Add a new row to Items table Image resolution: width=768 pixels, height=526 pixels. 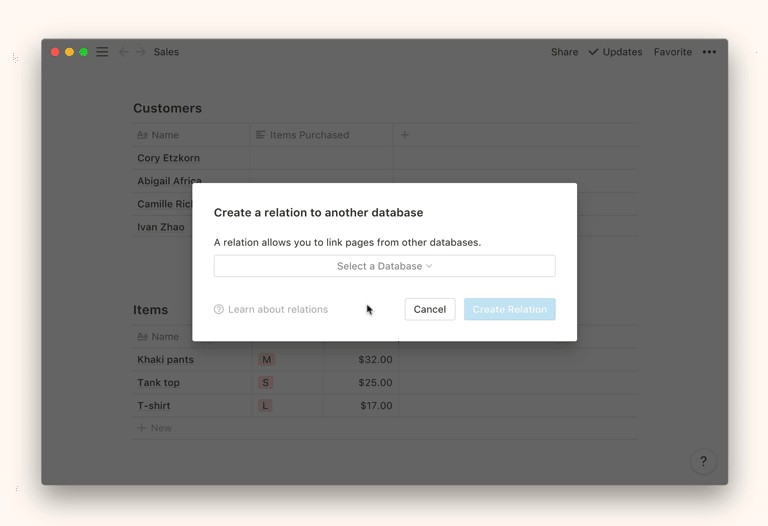[x=155, y=428]
